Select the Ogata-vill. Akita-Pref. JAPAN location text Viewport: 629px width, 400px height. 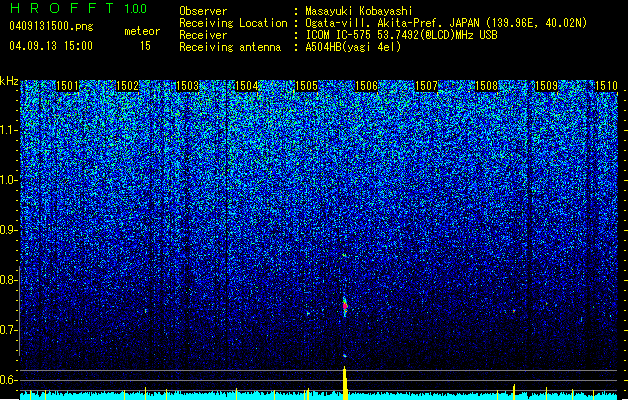point(446,23)
